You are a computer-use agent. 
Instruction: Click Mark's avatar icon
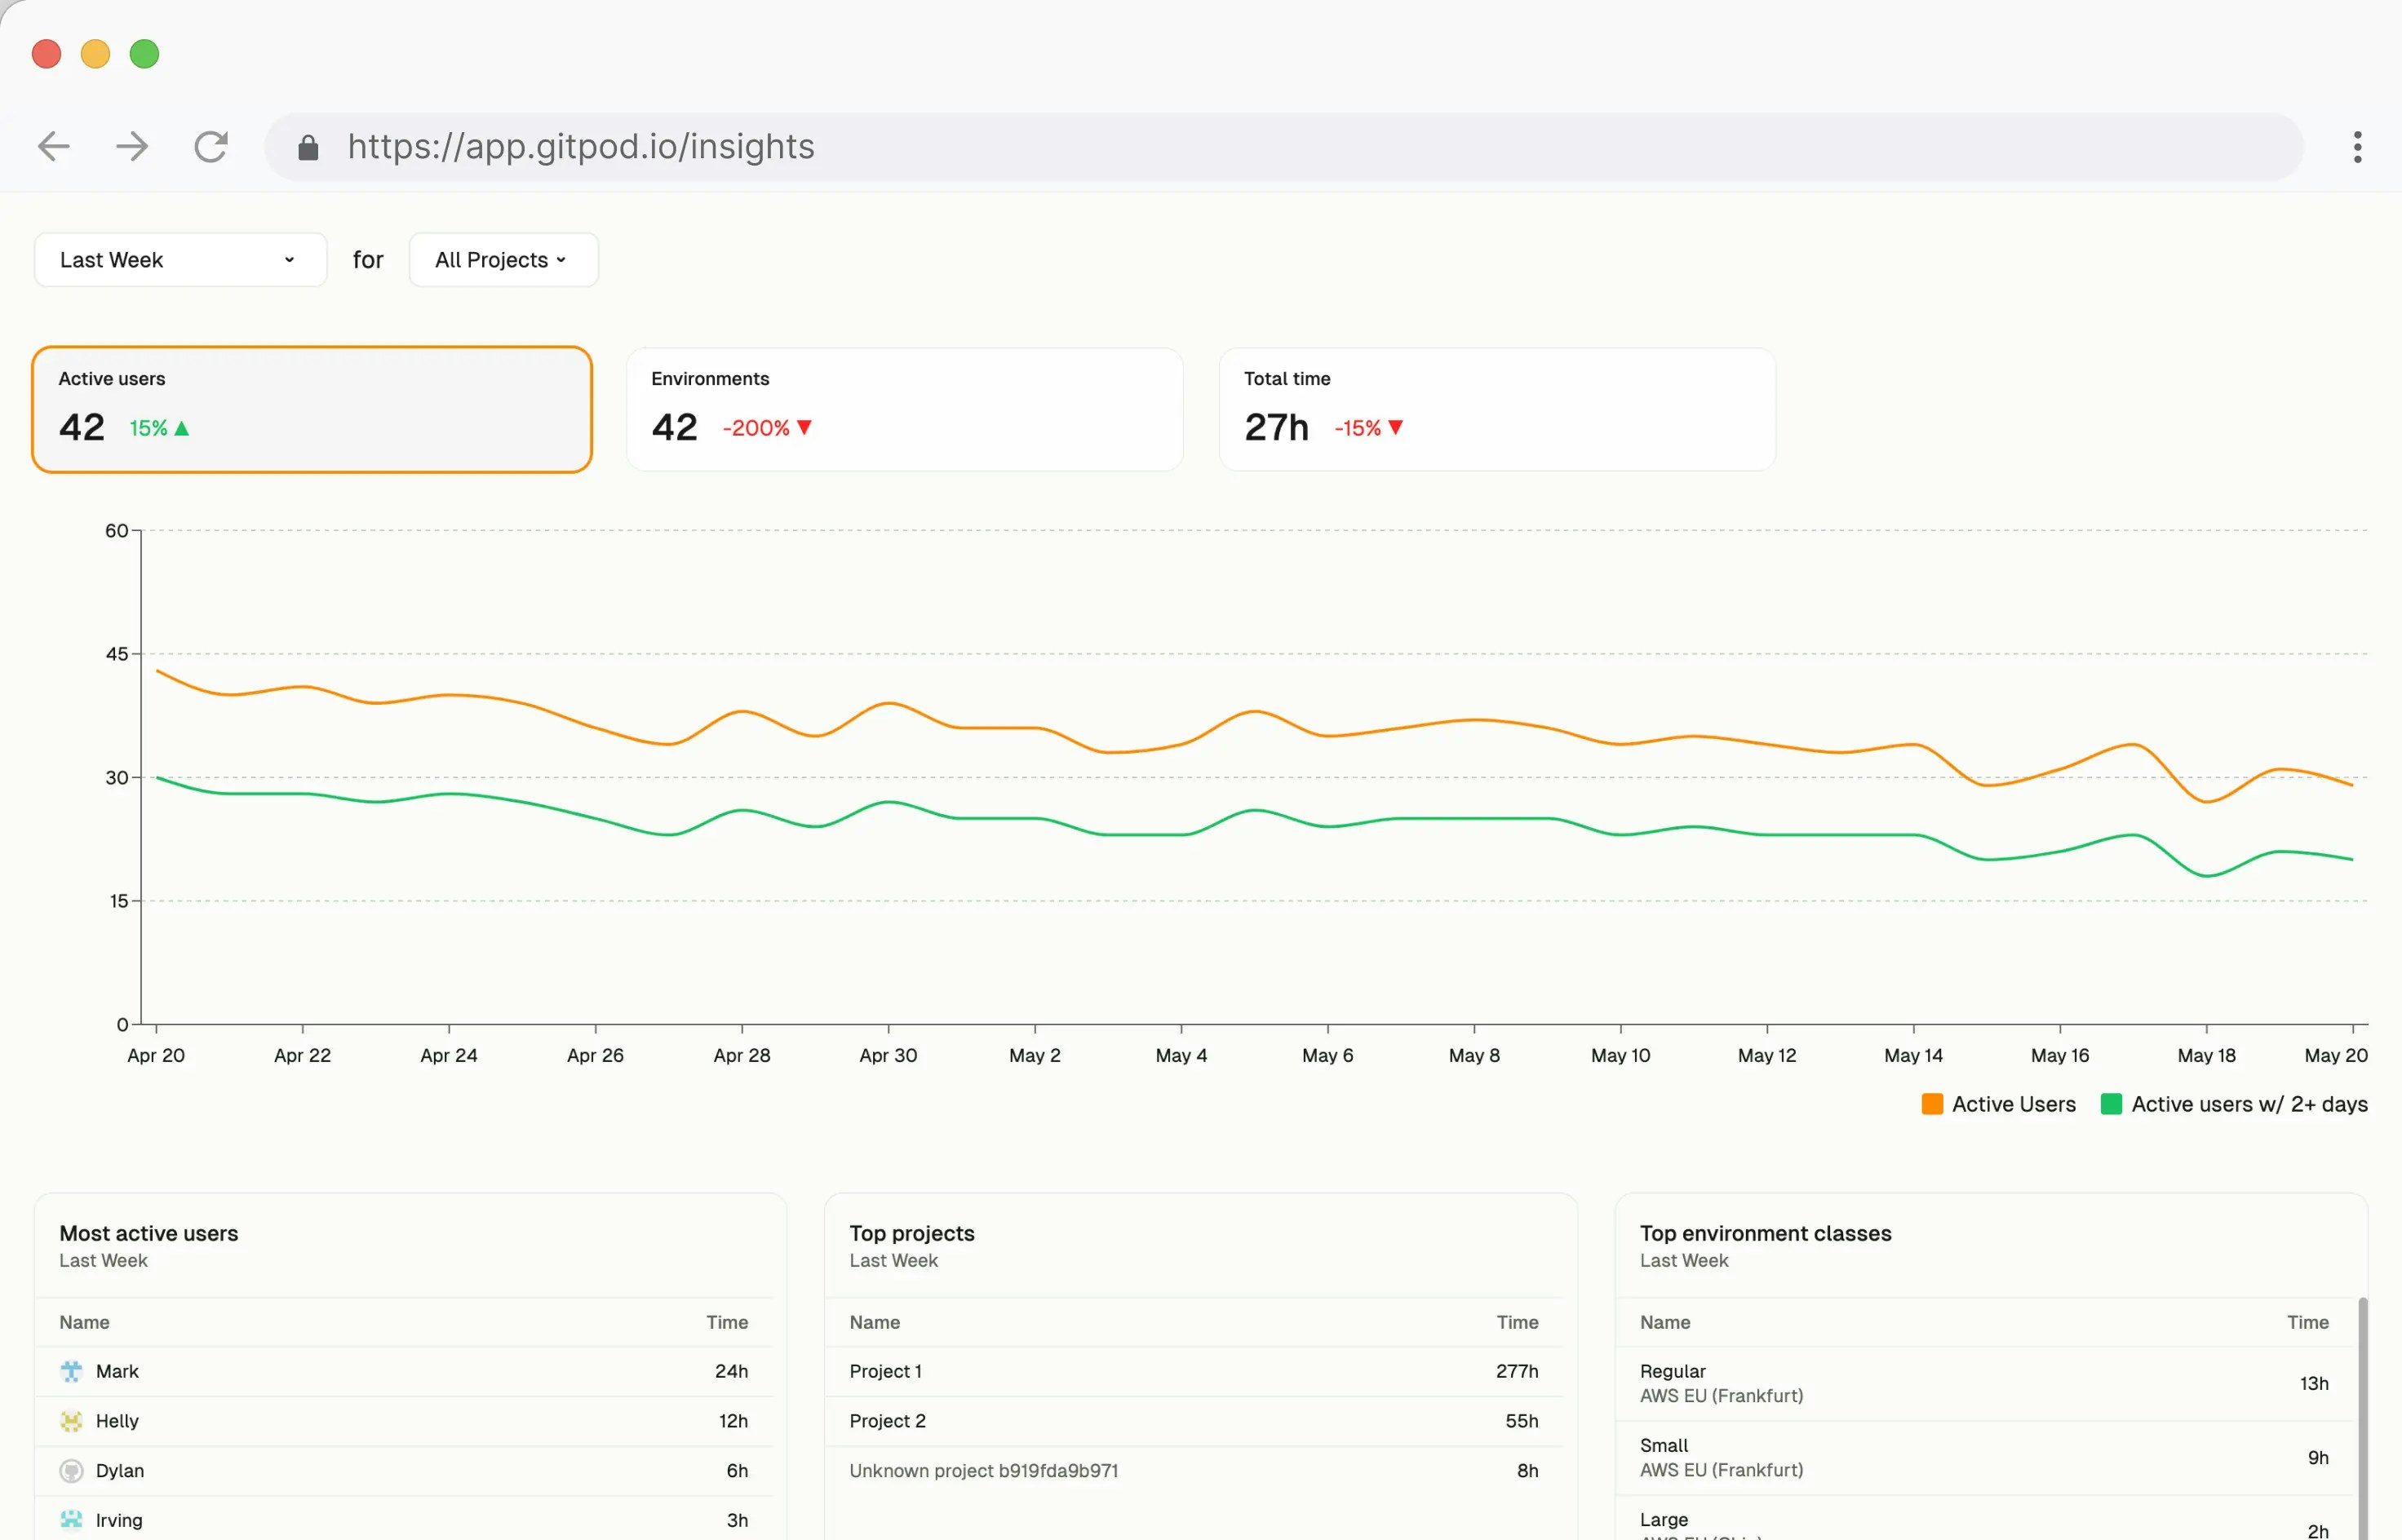[x=71, y=1371]
